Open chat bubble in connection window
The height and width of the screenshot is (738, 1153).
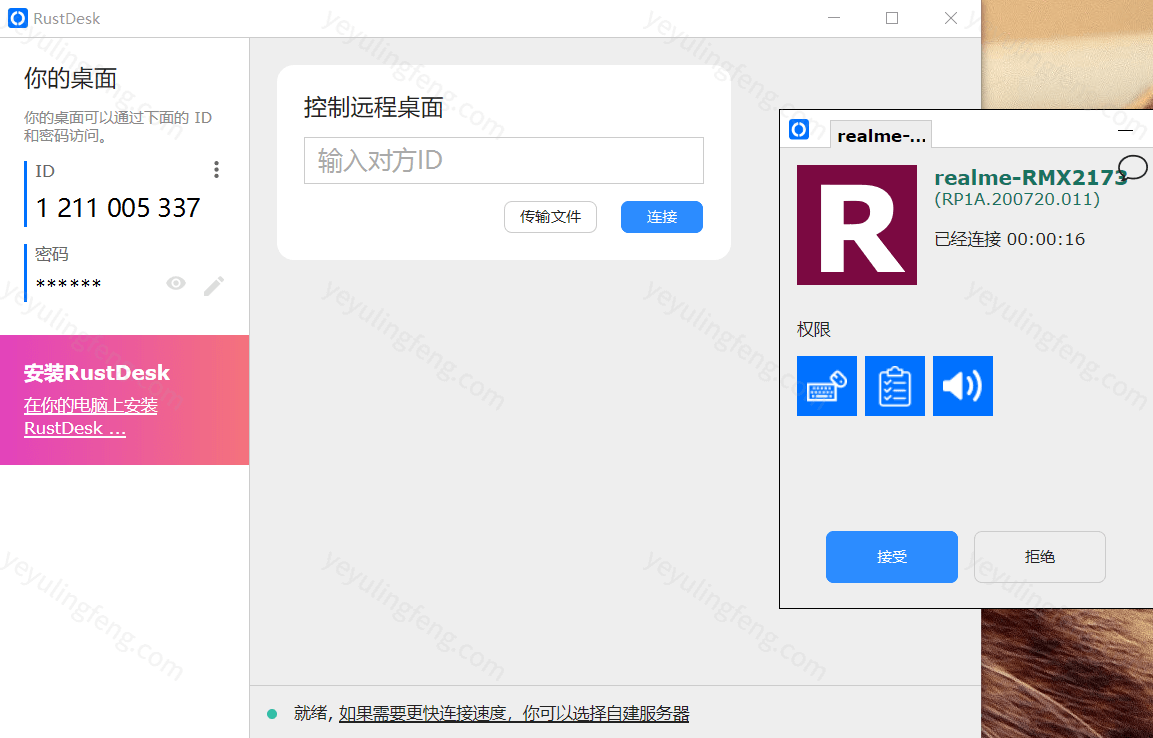1132,167
